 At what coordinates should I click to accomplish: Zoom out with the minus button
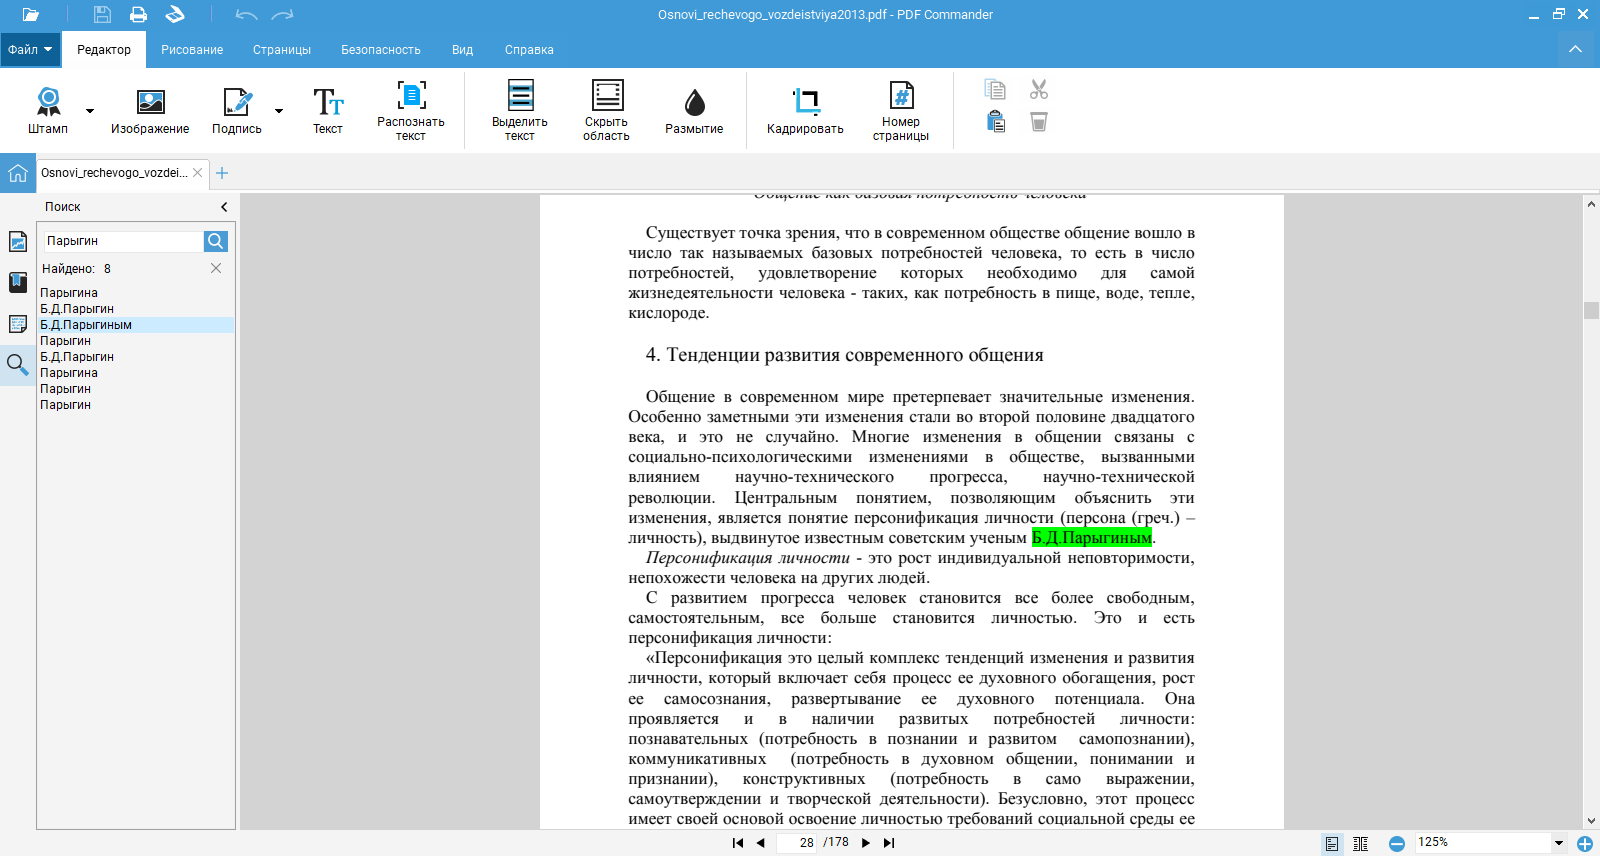(1397, 844)
